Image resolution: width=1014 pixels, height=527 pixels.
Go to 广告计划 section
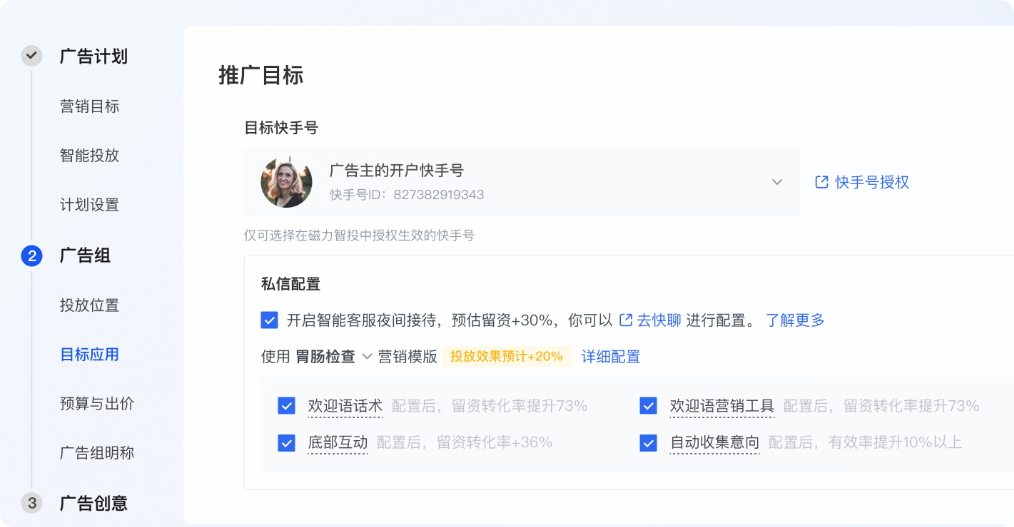click(94, 56)
